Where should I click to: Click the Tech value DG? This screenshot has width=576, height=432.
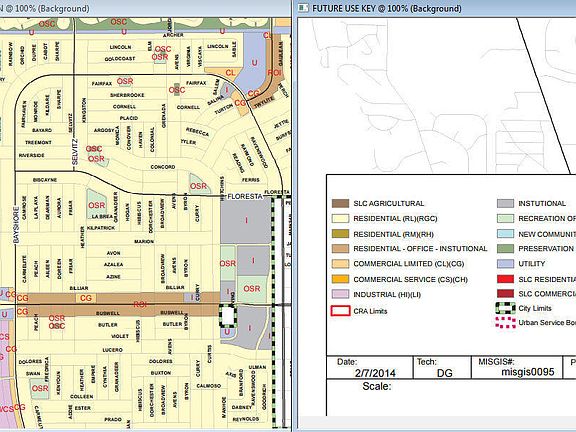(x=444, y=373)
